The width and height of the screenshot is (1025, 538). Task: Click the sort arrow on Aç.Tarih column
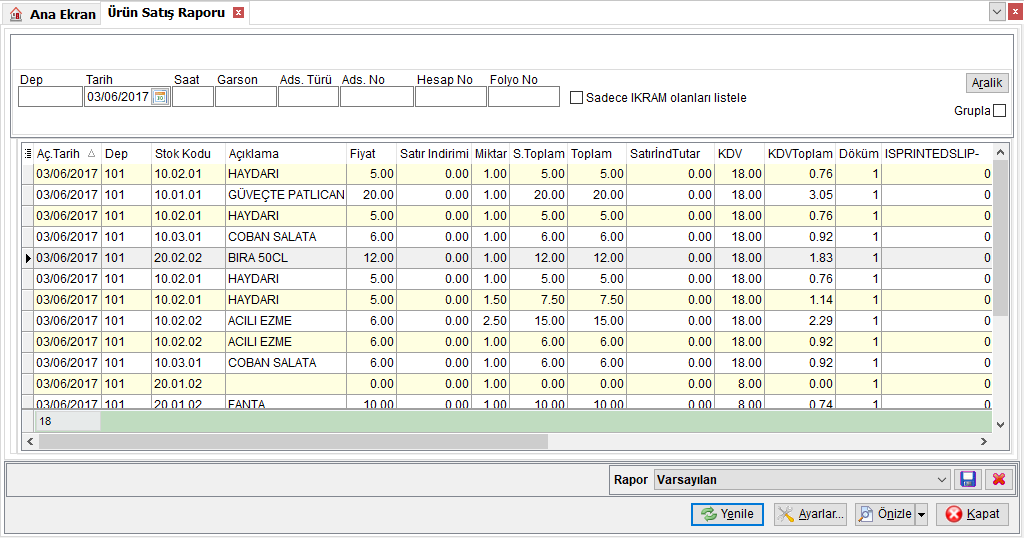[92, 154]
